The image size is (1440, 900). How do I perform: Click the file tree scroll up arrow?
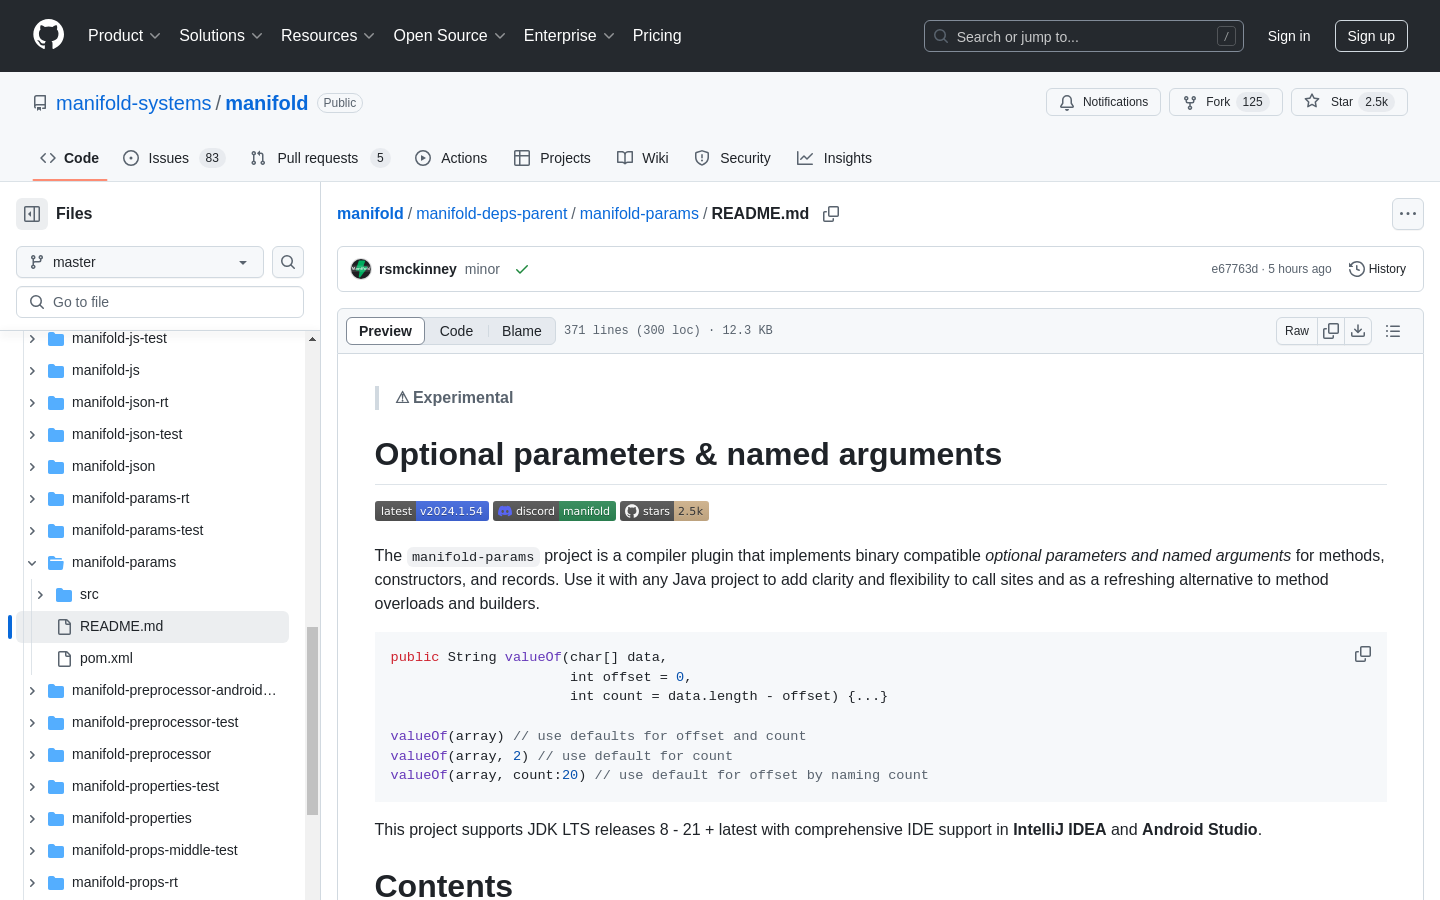coord(312,339)
